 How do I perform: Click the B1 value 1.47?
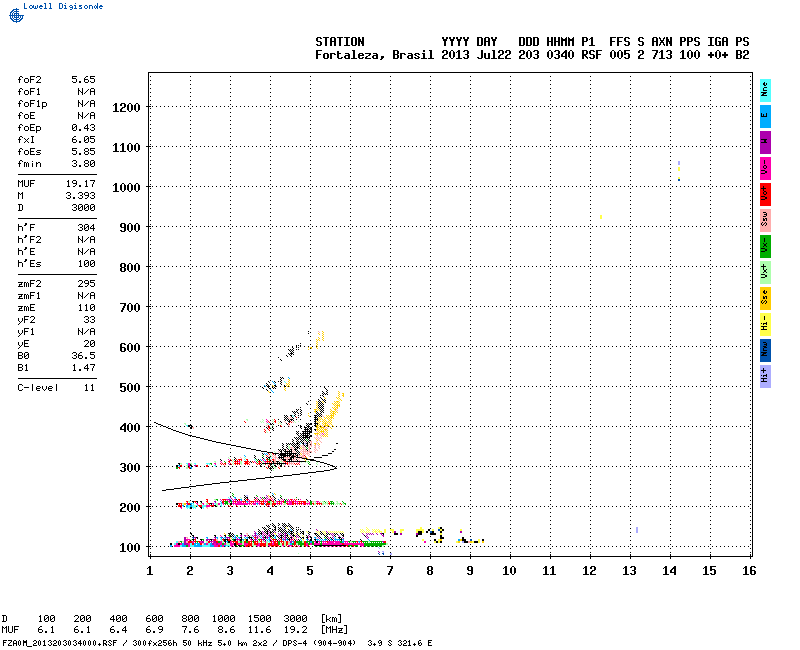(83, 368)
